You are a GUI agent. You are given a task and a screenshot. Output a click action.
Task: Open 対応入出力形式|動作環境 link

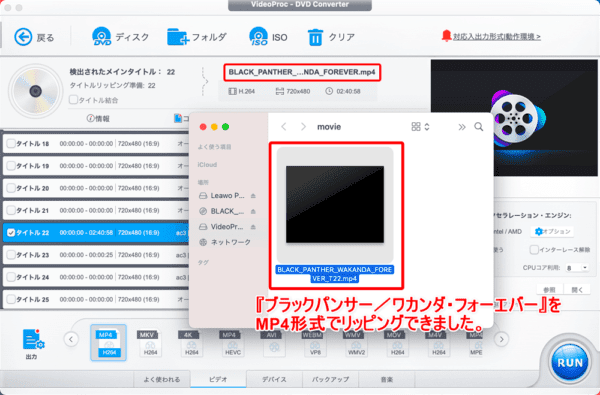pyautogui.click(x=497, y=37)
